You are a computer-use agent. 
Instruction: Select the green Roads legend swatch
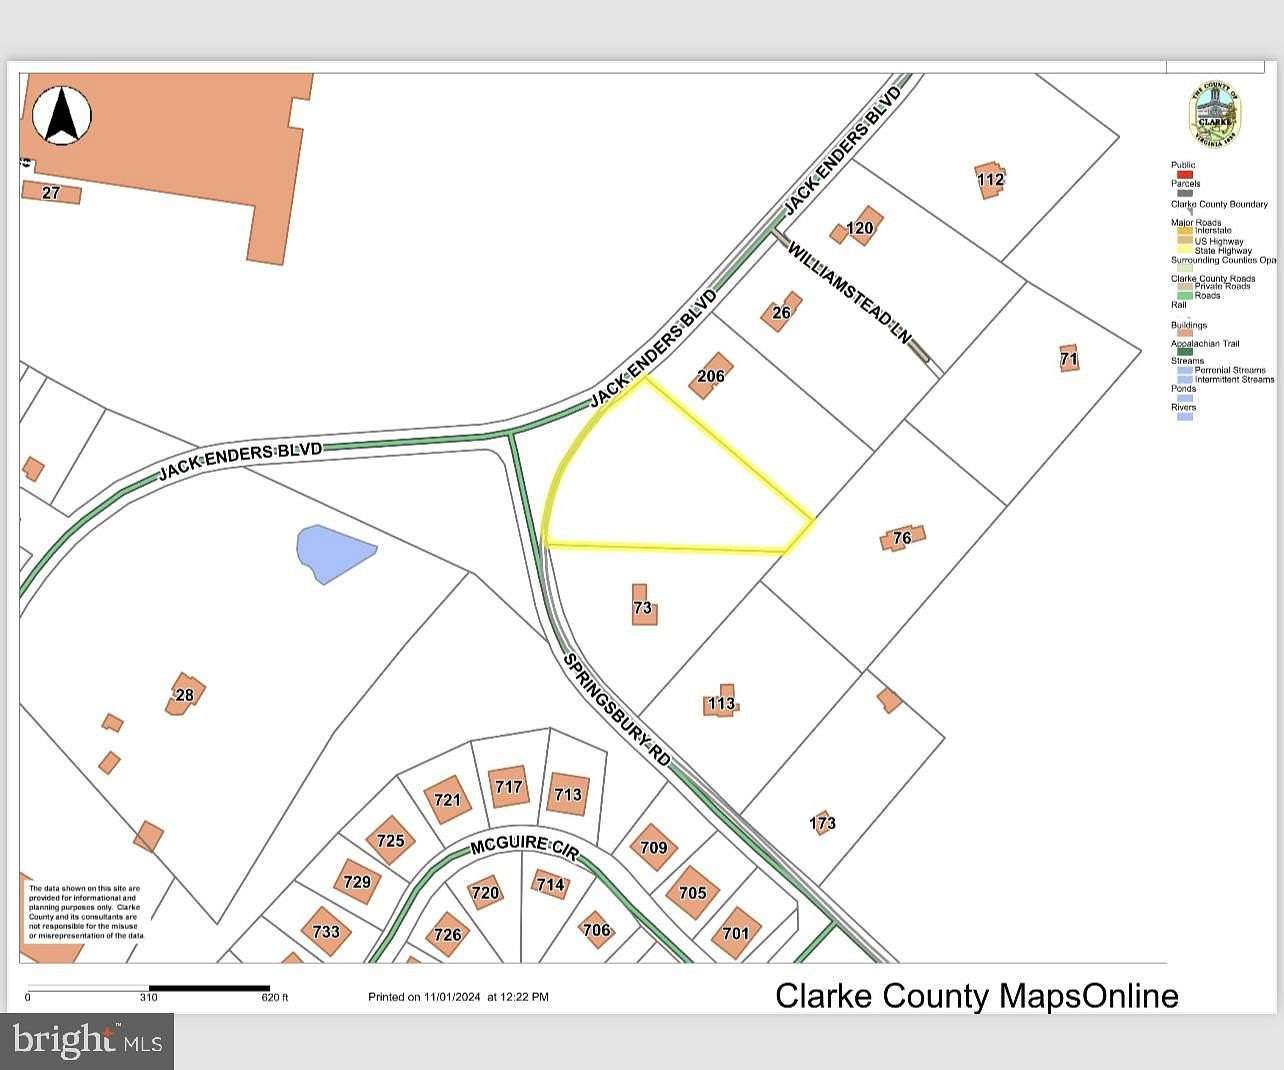pos(1185,296)
